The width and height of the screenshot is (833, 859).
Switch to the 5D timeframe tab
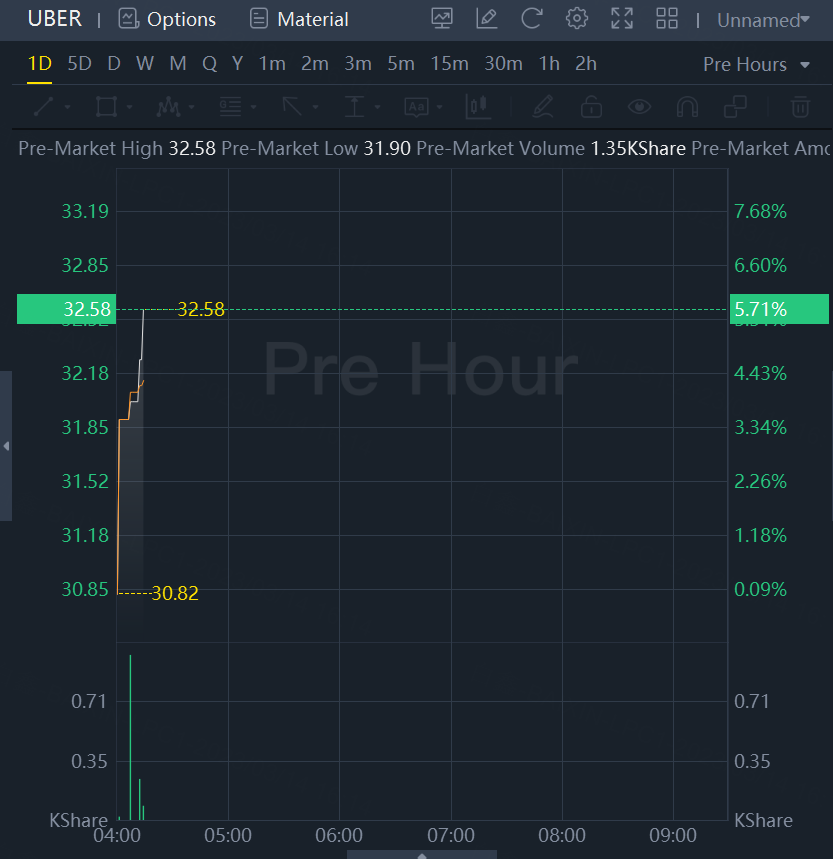click(79, 64)
